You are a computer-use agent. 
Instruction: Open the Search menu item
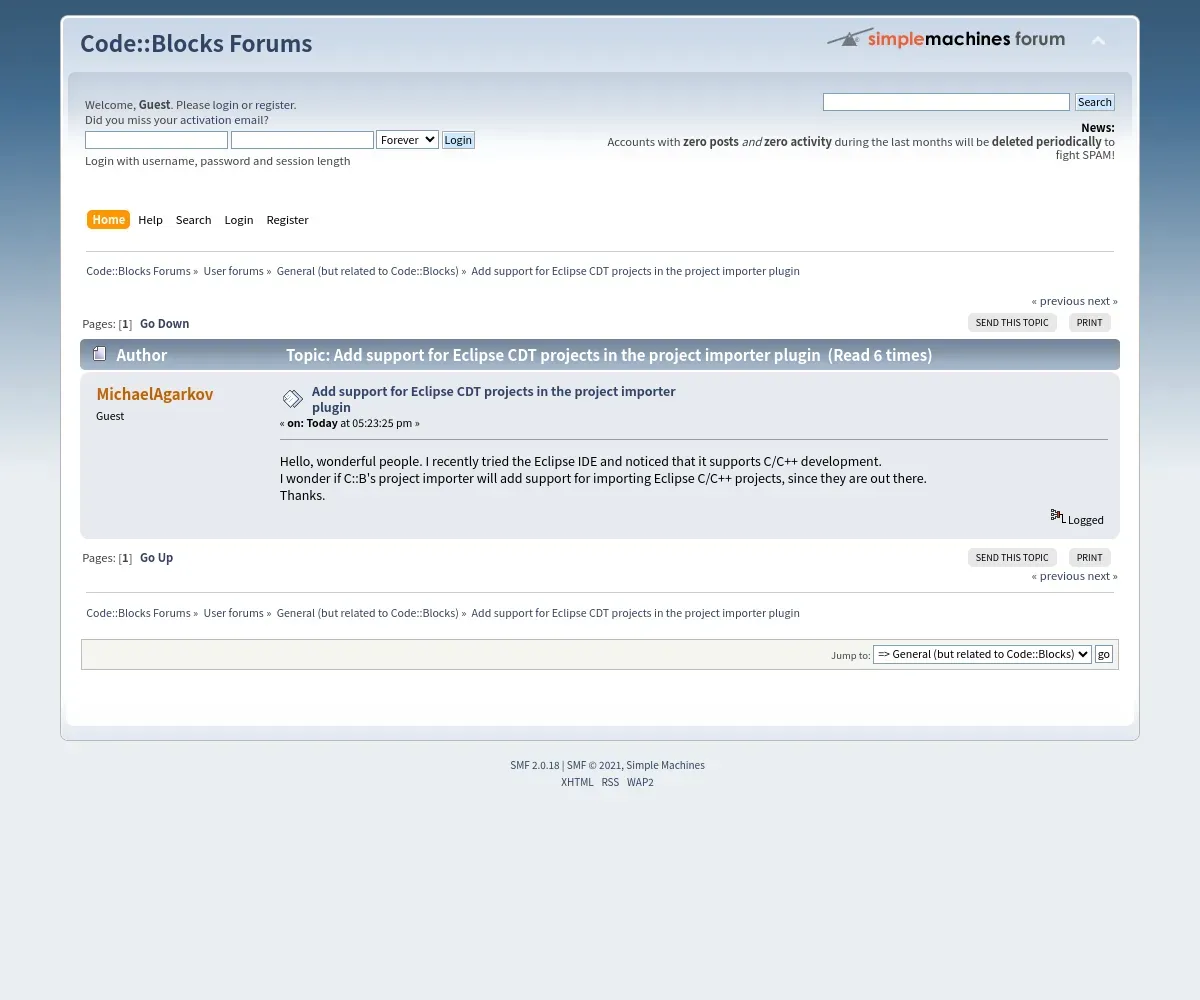click(193, 220)
